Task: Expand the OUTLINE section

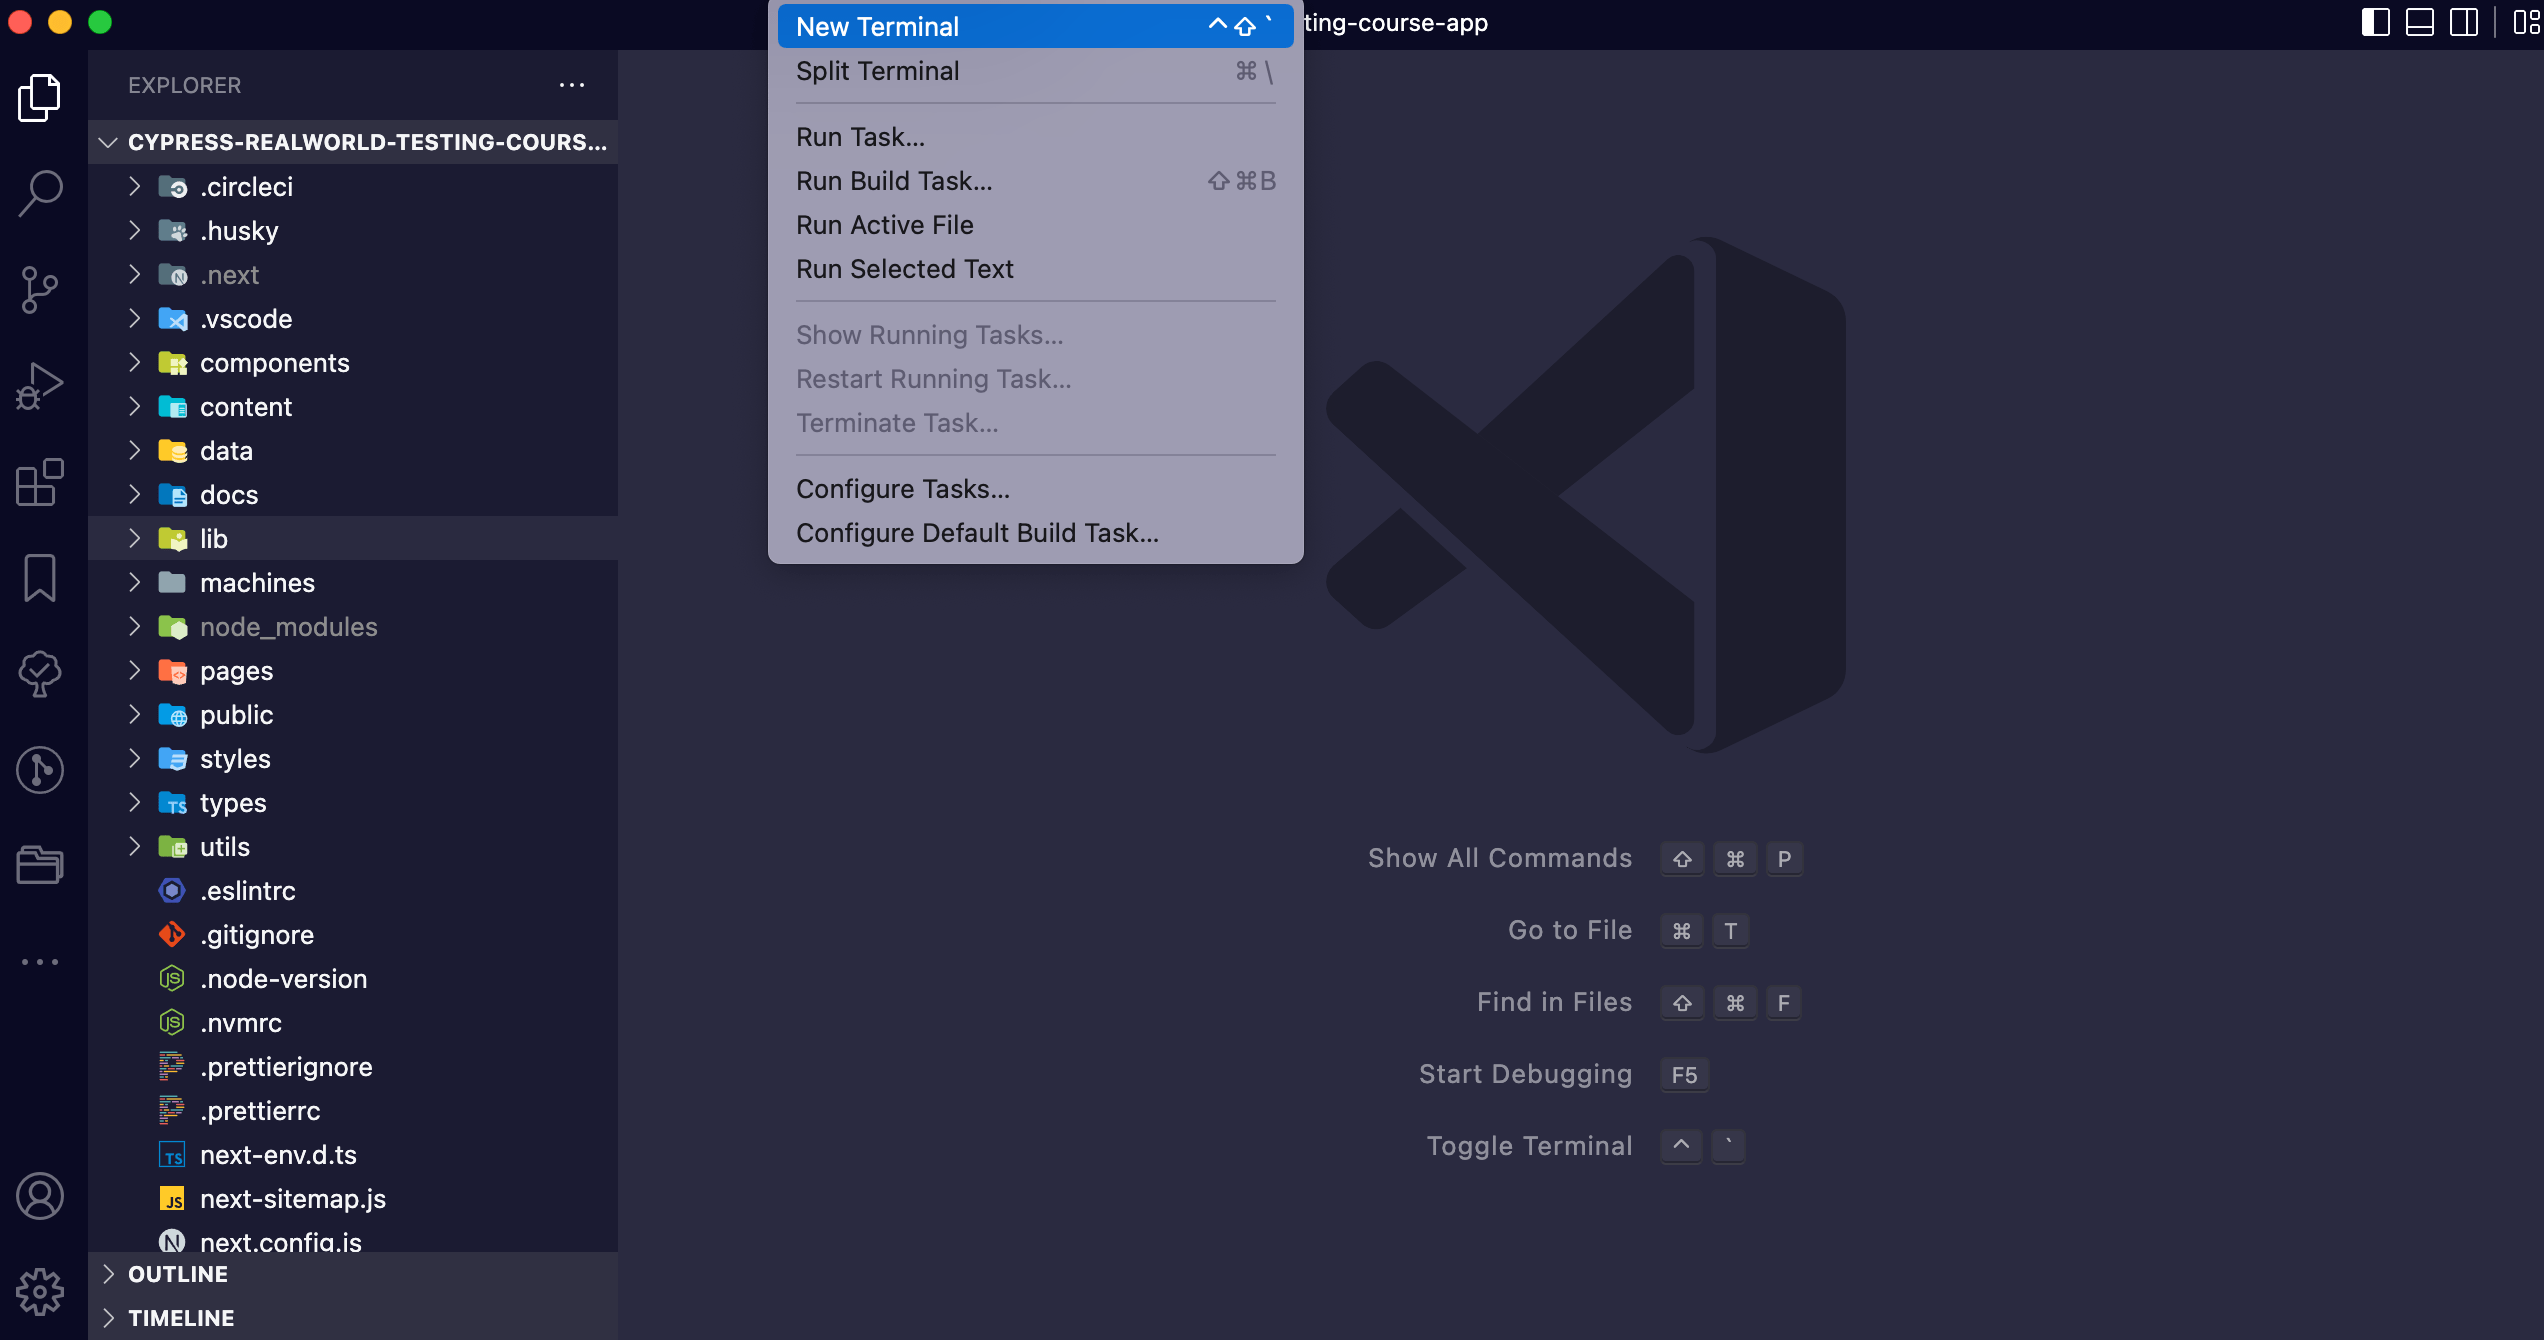Action: [x=178, y=1274]
